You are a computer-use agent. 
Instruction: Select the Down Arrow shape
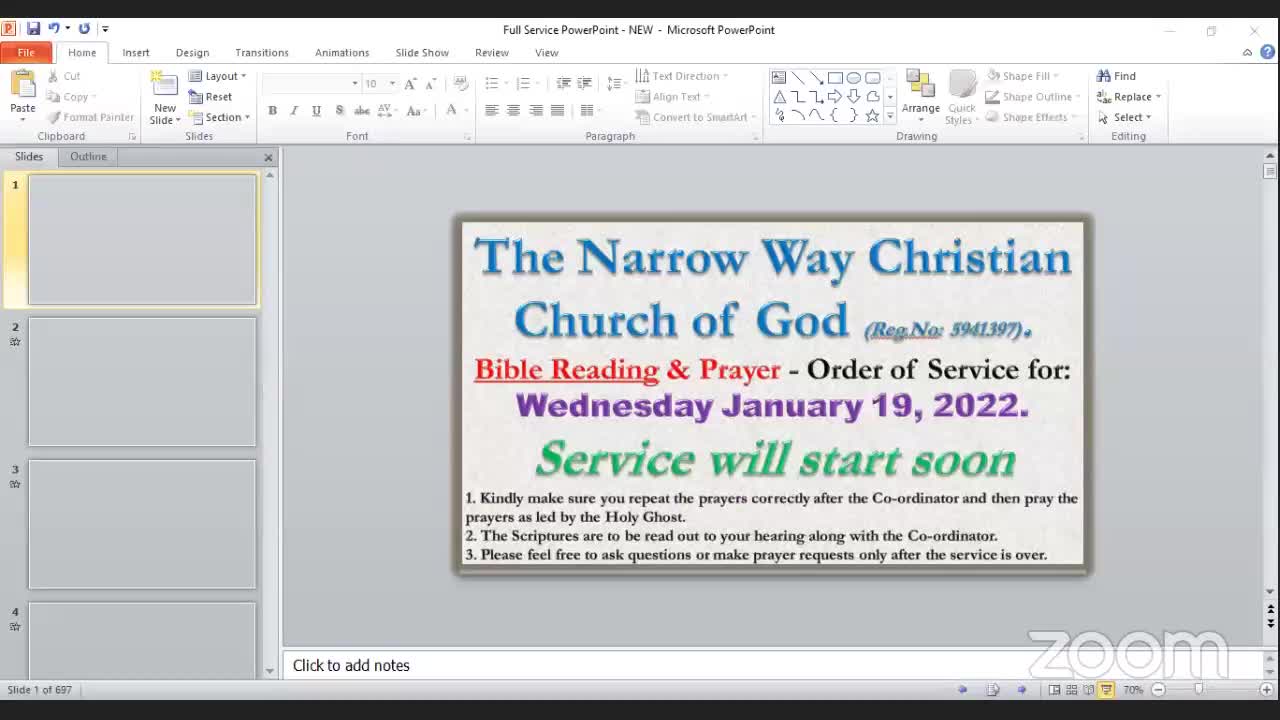click(854, 97)
